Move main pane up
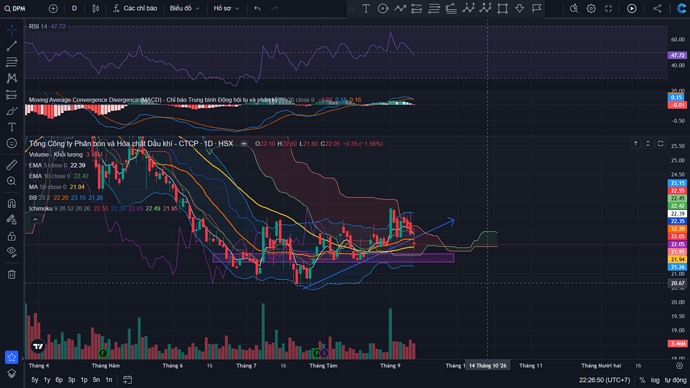Viewport: 690px width, 388px height. tap(635, 143)
